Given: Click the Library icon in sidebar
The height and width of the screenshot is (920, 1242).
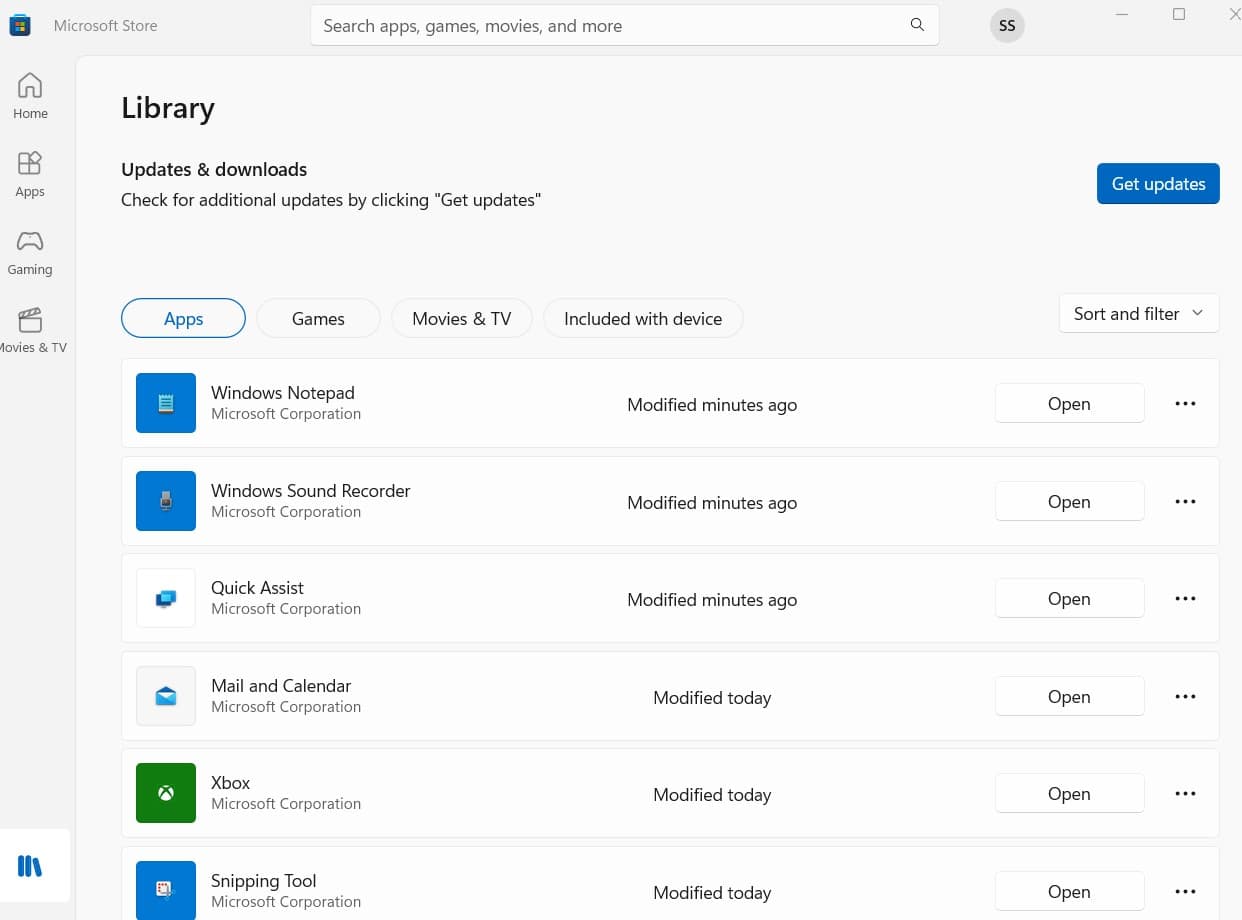Looking at the screenshot, I should point(30,866).
